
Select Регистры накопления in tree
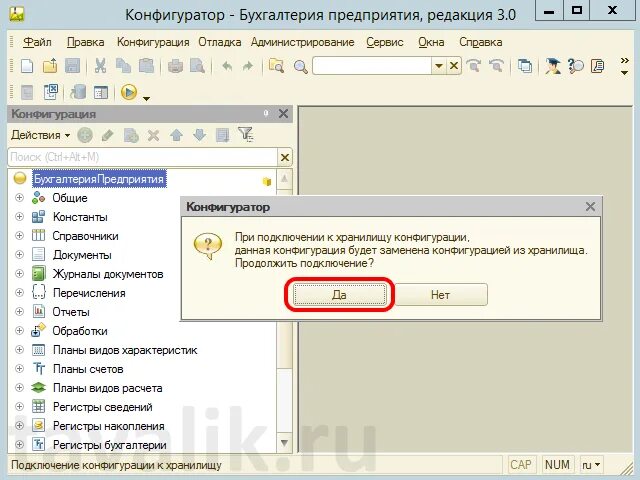109,426
